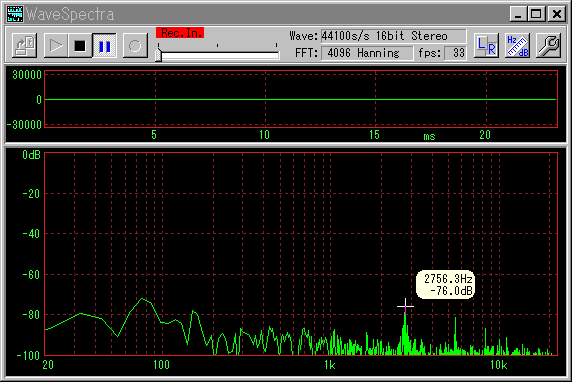Click the fps value box showing 33
572x382 pixels.
(x=456, y=53)
